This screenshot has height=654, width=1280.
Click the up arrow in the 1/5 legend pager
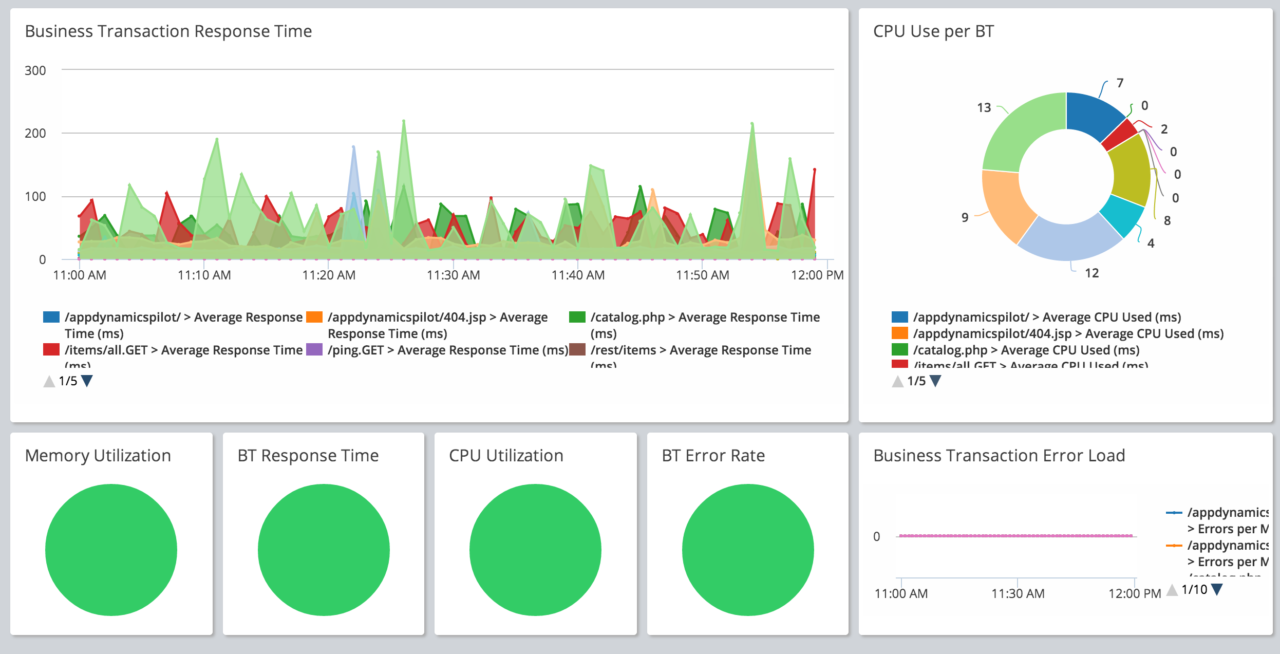tap(48, 380)
